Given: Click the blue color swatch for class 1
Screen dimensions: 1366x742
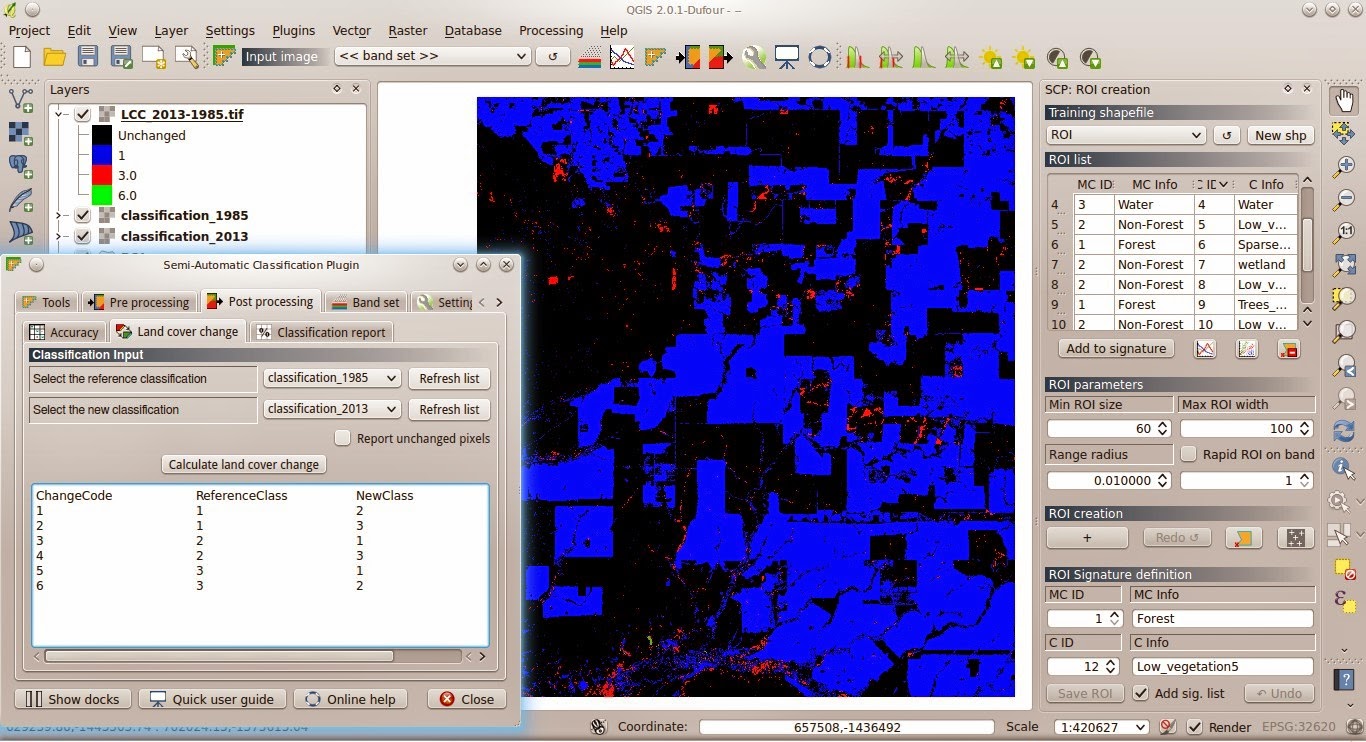Looking at the screenshot, I should click(x=104, y=155).
